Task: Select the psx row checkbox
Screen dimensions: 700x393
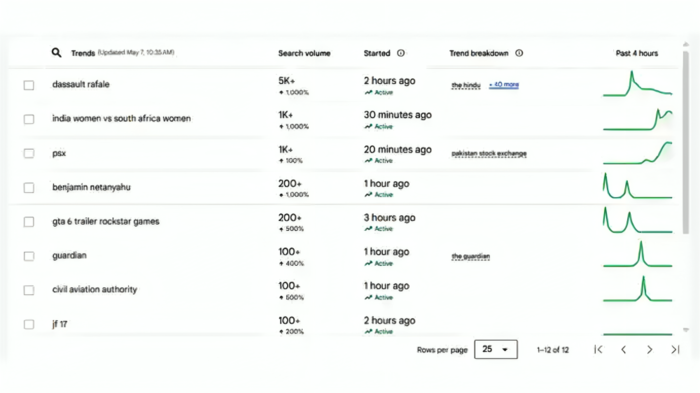Action: point(29,153)
